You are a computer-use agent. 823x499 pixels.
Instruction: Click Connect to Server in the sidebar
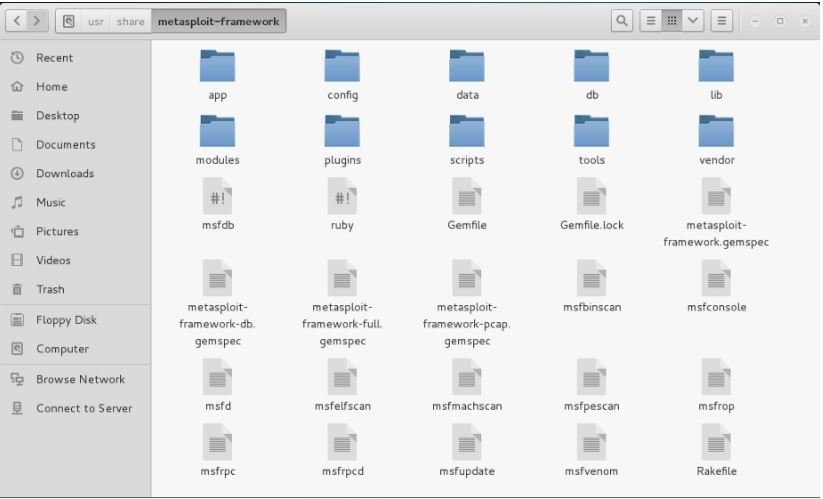point(76,408)
